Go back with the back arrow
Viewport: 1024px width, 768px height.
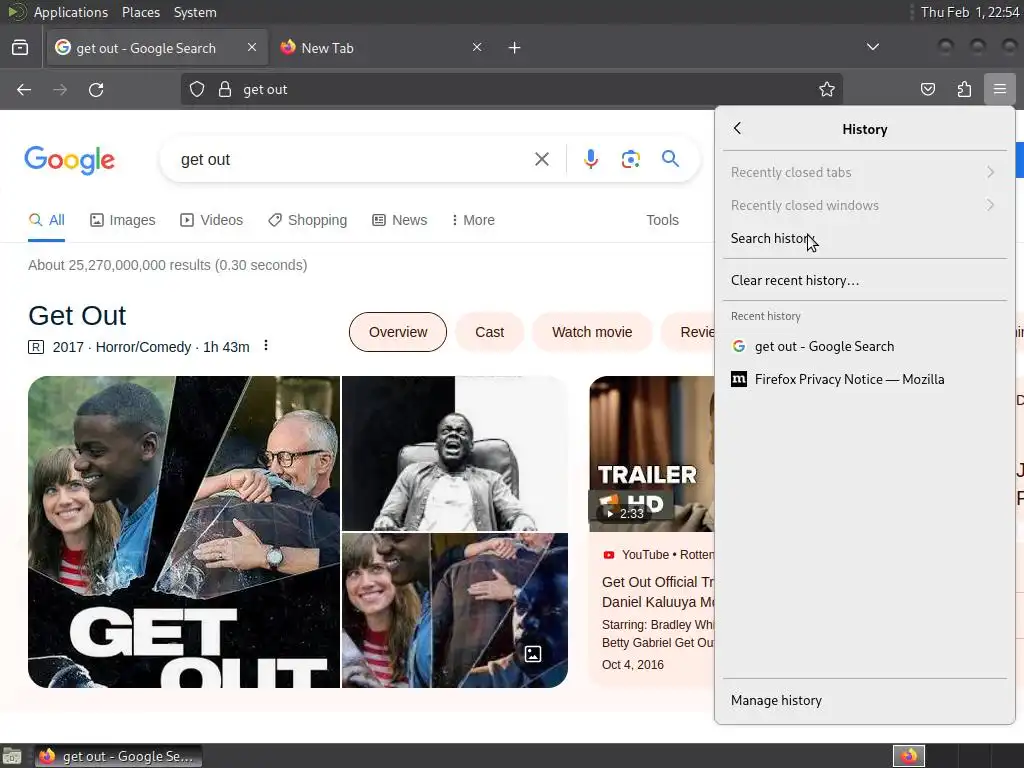point(24,89)
